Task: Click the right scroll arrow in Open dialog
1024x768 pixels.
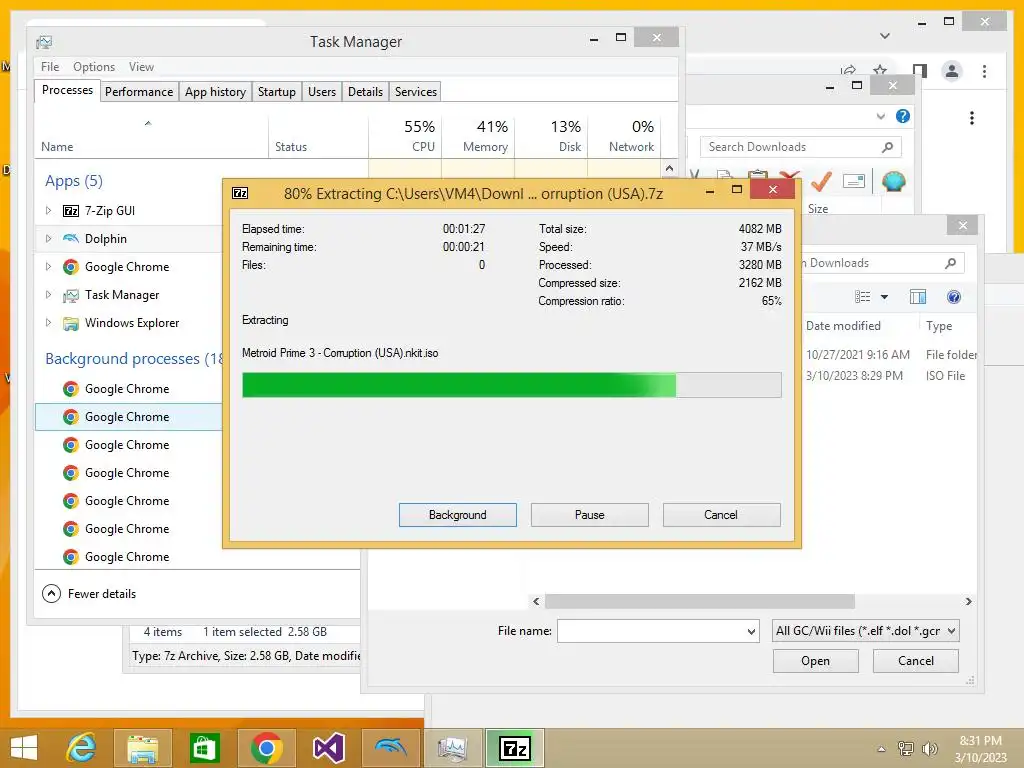Action: (x=968, y=601)
